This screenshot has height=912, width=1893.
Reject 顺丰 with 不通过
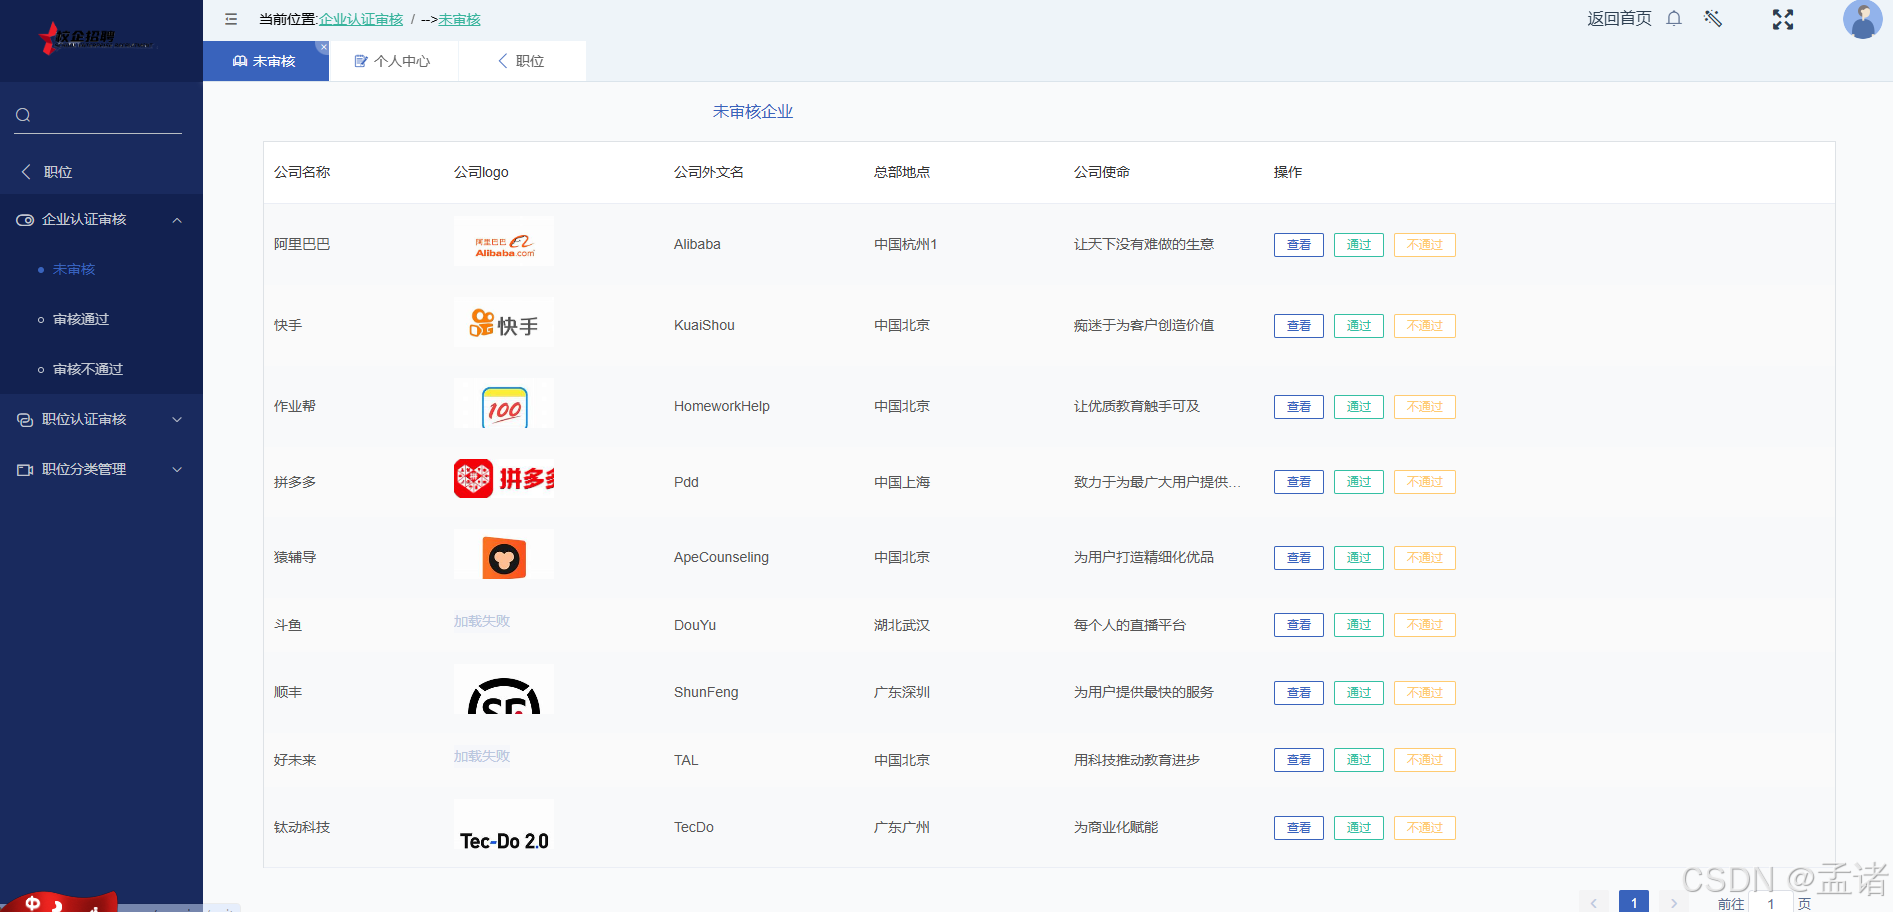(x=1424, y=693)
